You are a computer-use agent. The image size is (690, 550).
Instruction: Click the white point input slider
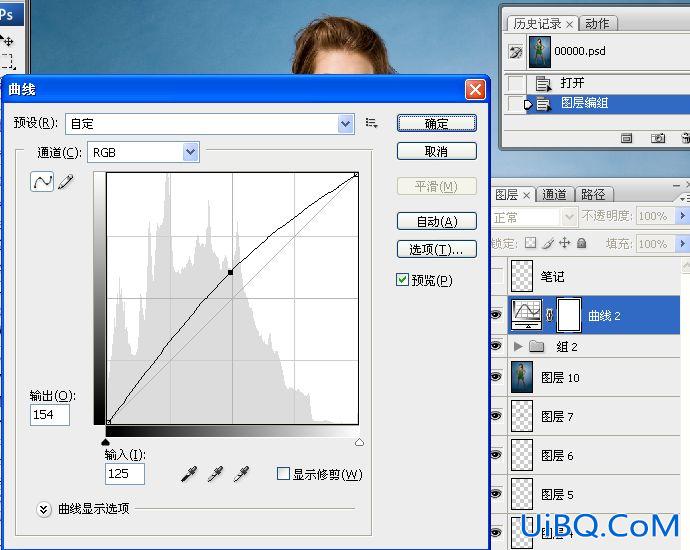coord(359,442)
